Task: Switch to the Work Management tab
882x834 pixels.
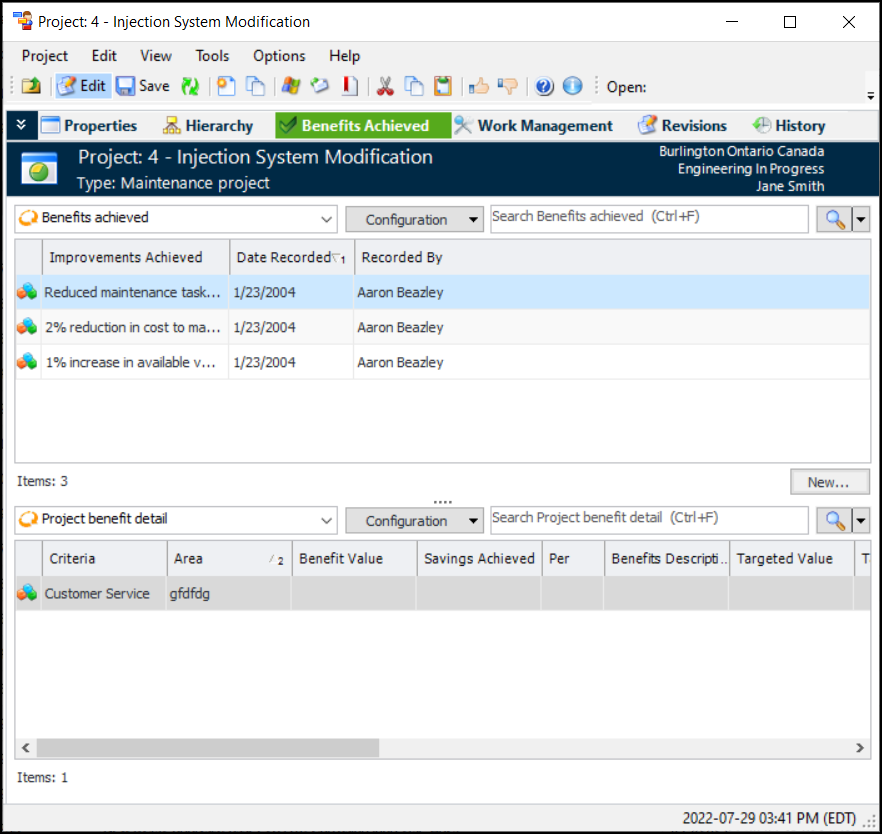Action: tap(533, 126)
